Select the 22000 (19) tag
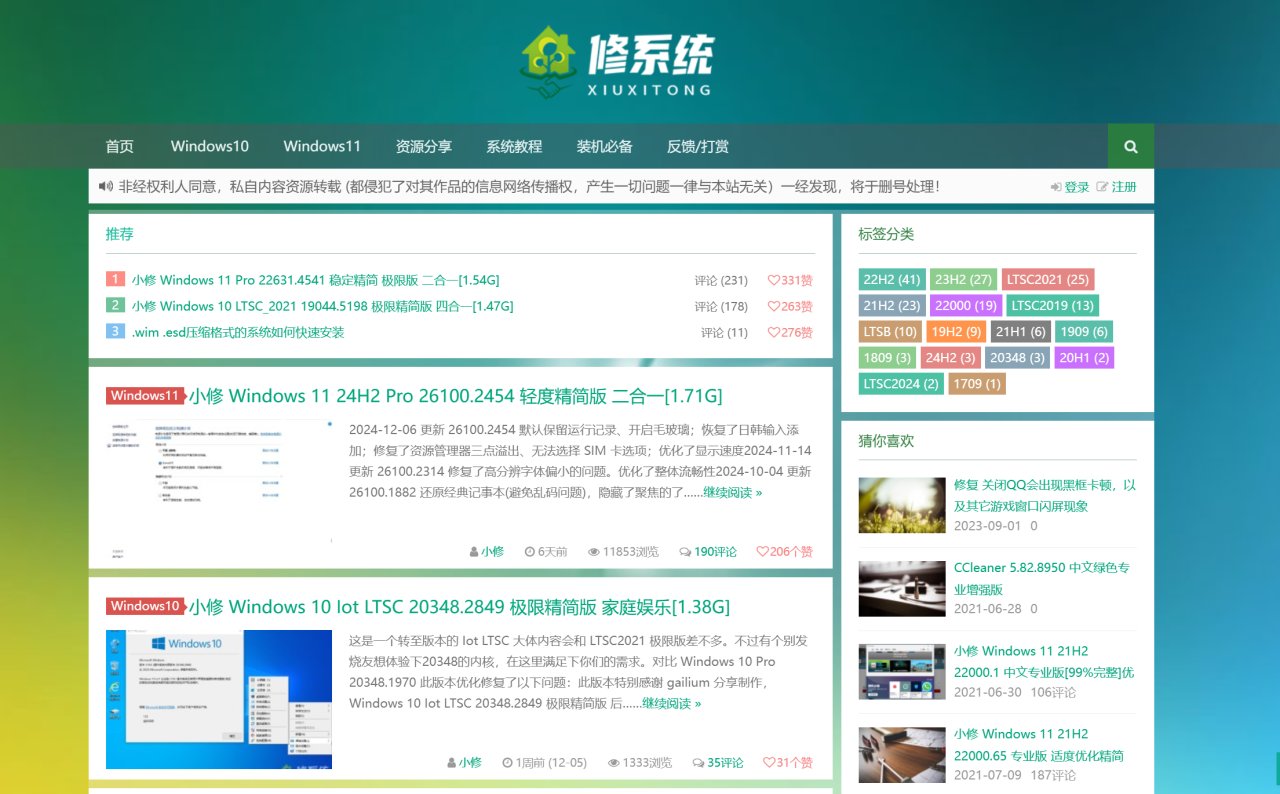The width and height of the screenshot is (1280, 794). click(966, 305)
